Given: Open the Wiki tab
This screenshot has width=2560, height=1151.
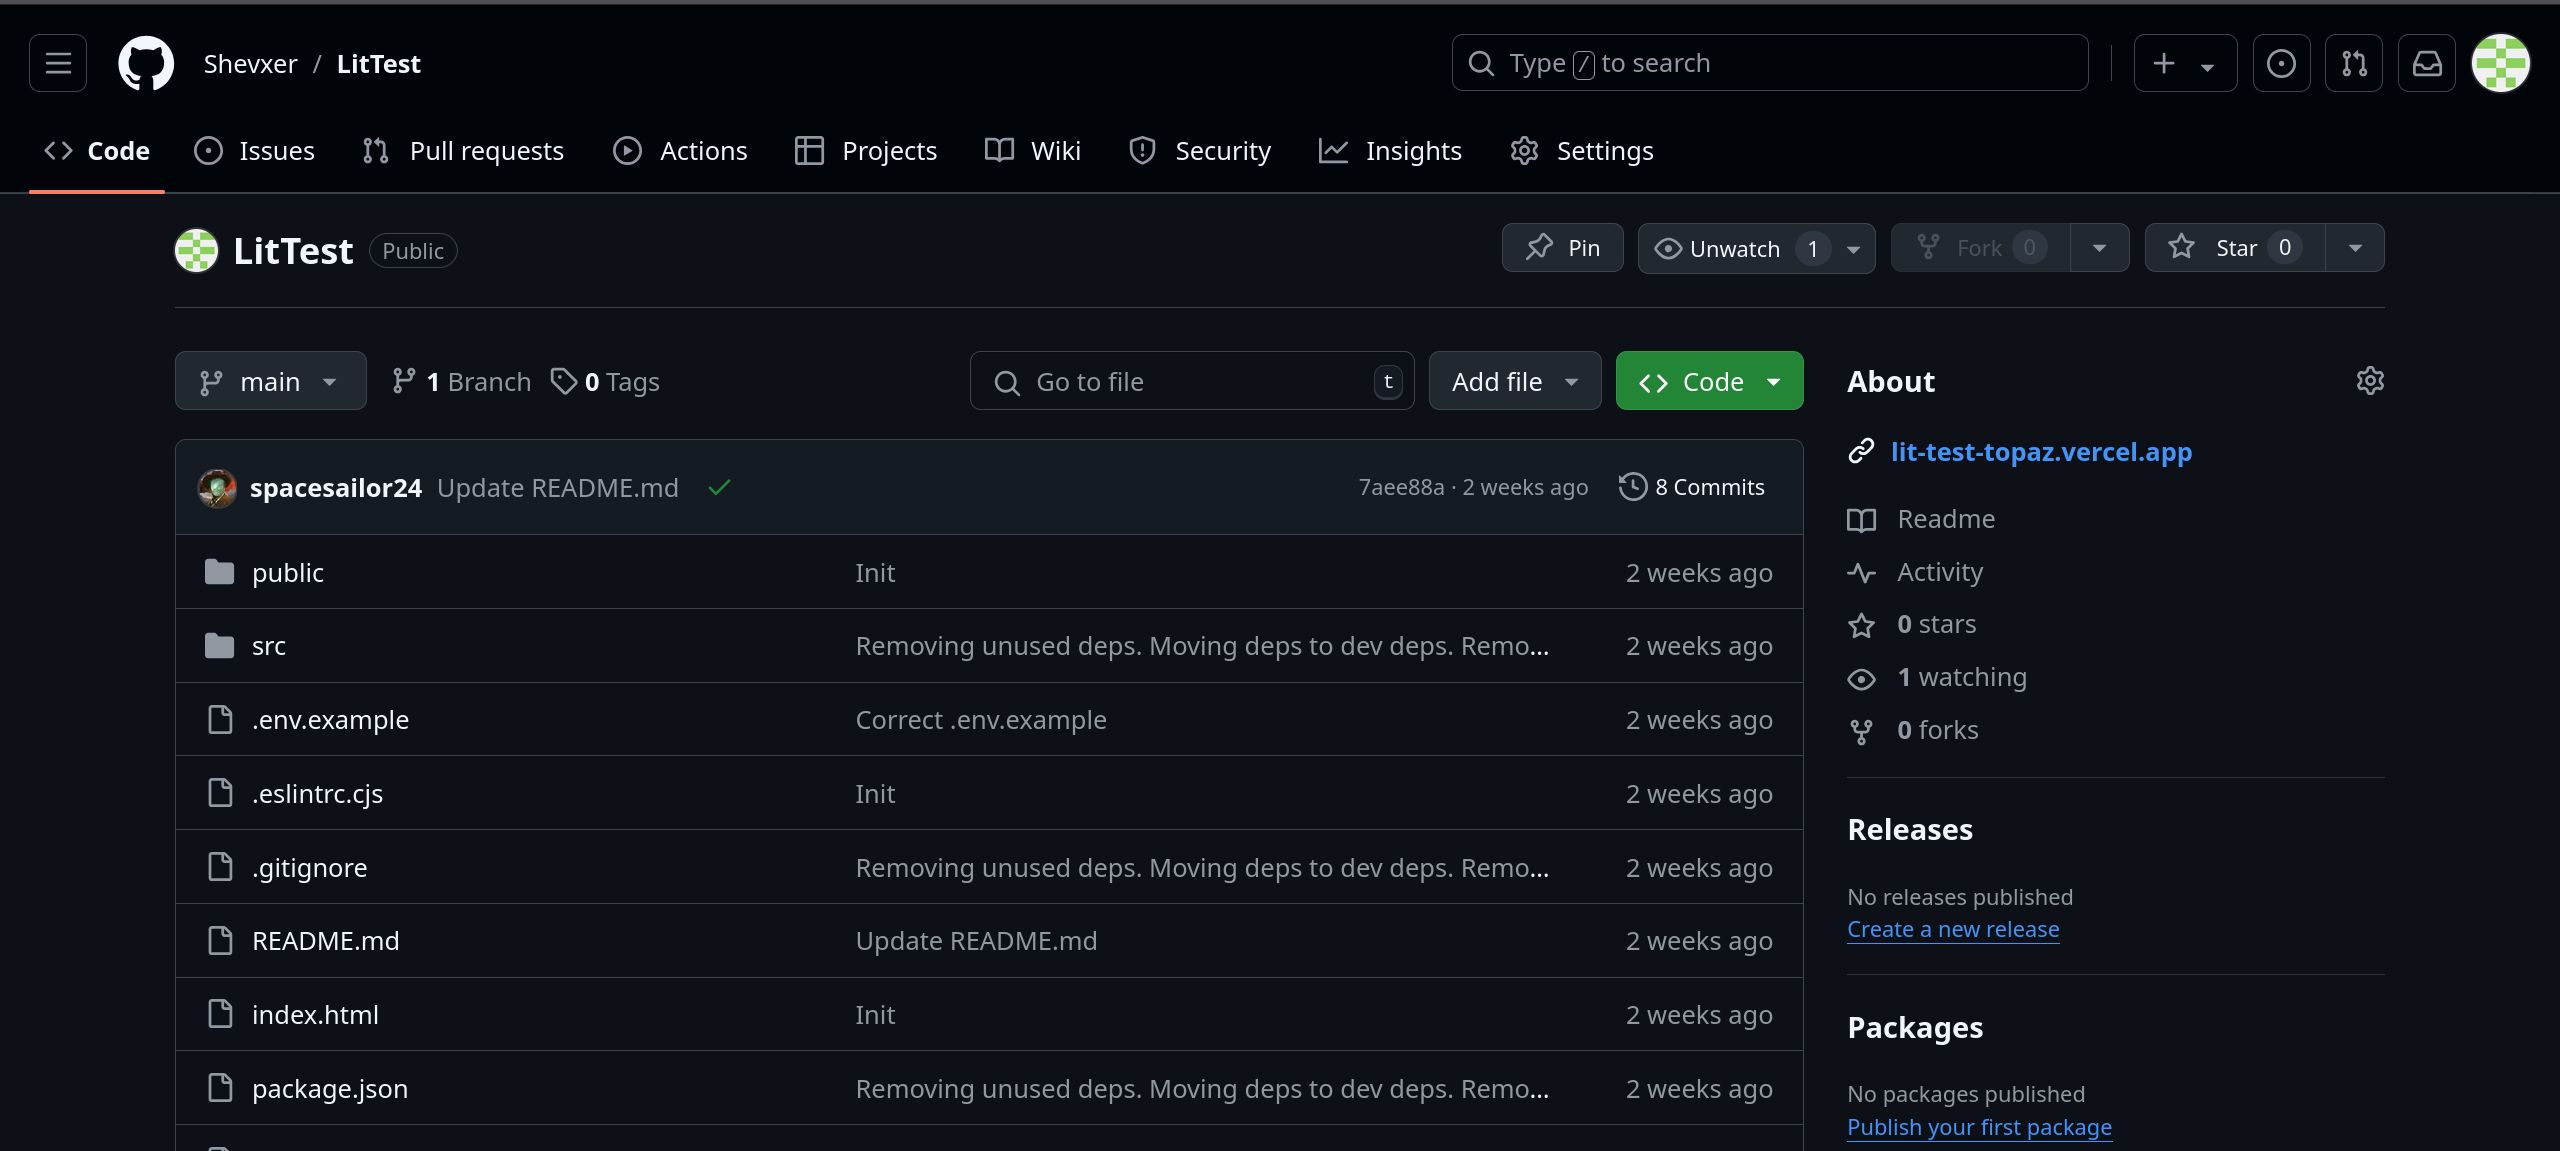Looking at the screenshot, I should (x=1033, y=151).
